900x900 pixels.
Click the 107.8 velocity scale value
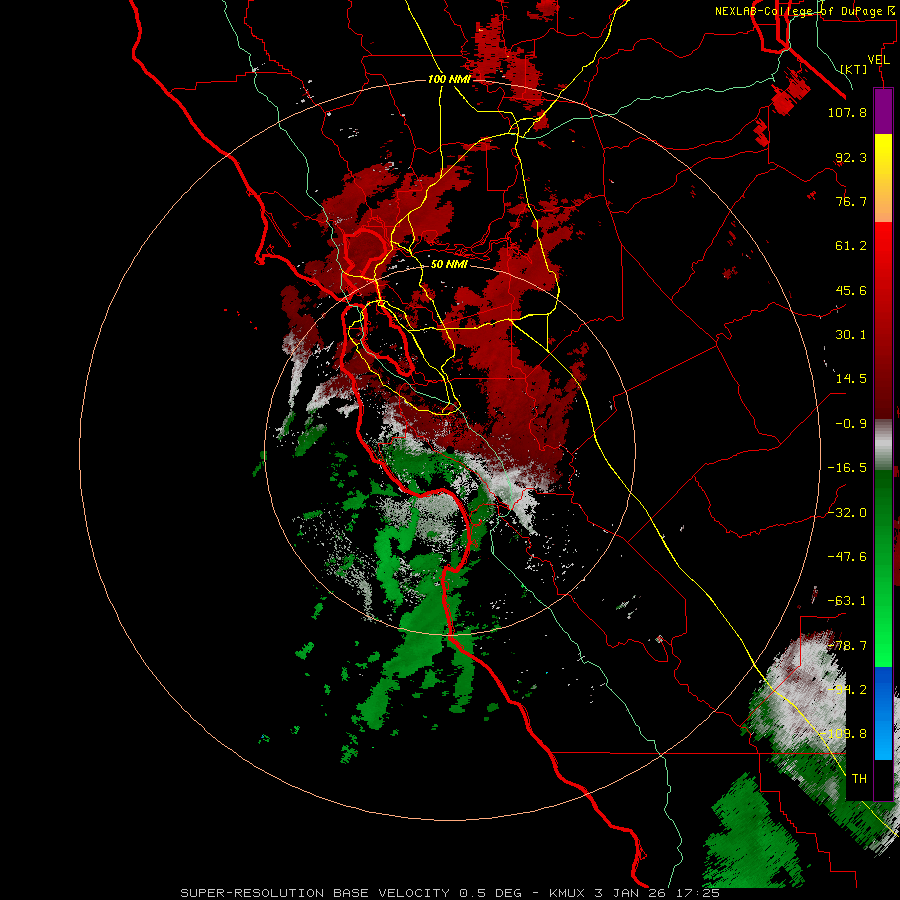click(x=847, y=112)
